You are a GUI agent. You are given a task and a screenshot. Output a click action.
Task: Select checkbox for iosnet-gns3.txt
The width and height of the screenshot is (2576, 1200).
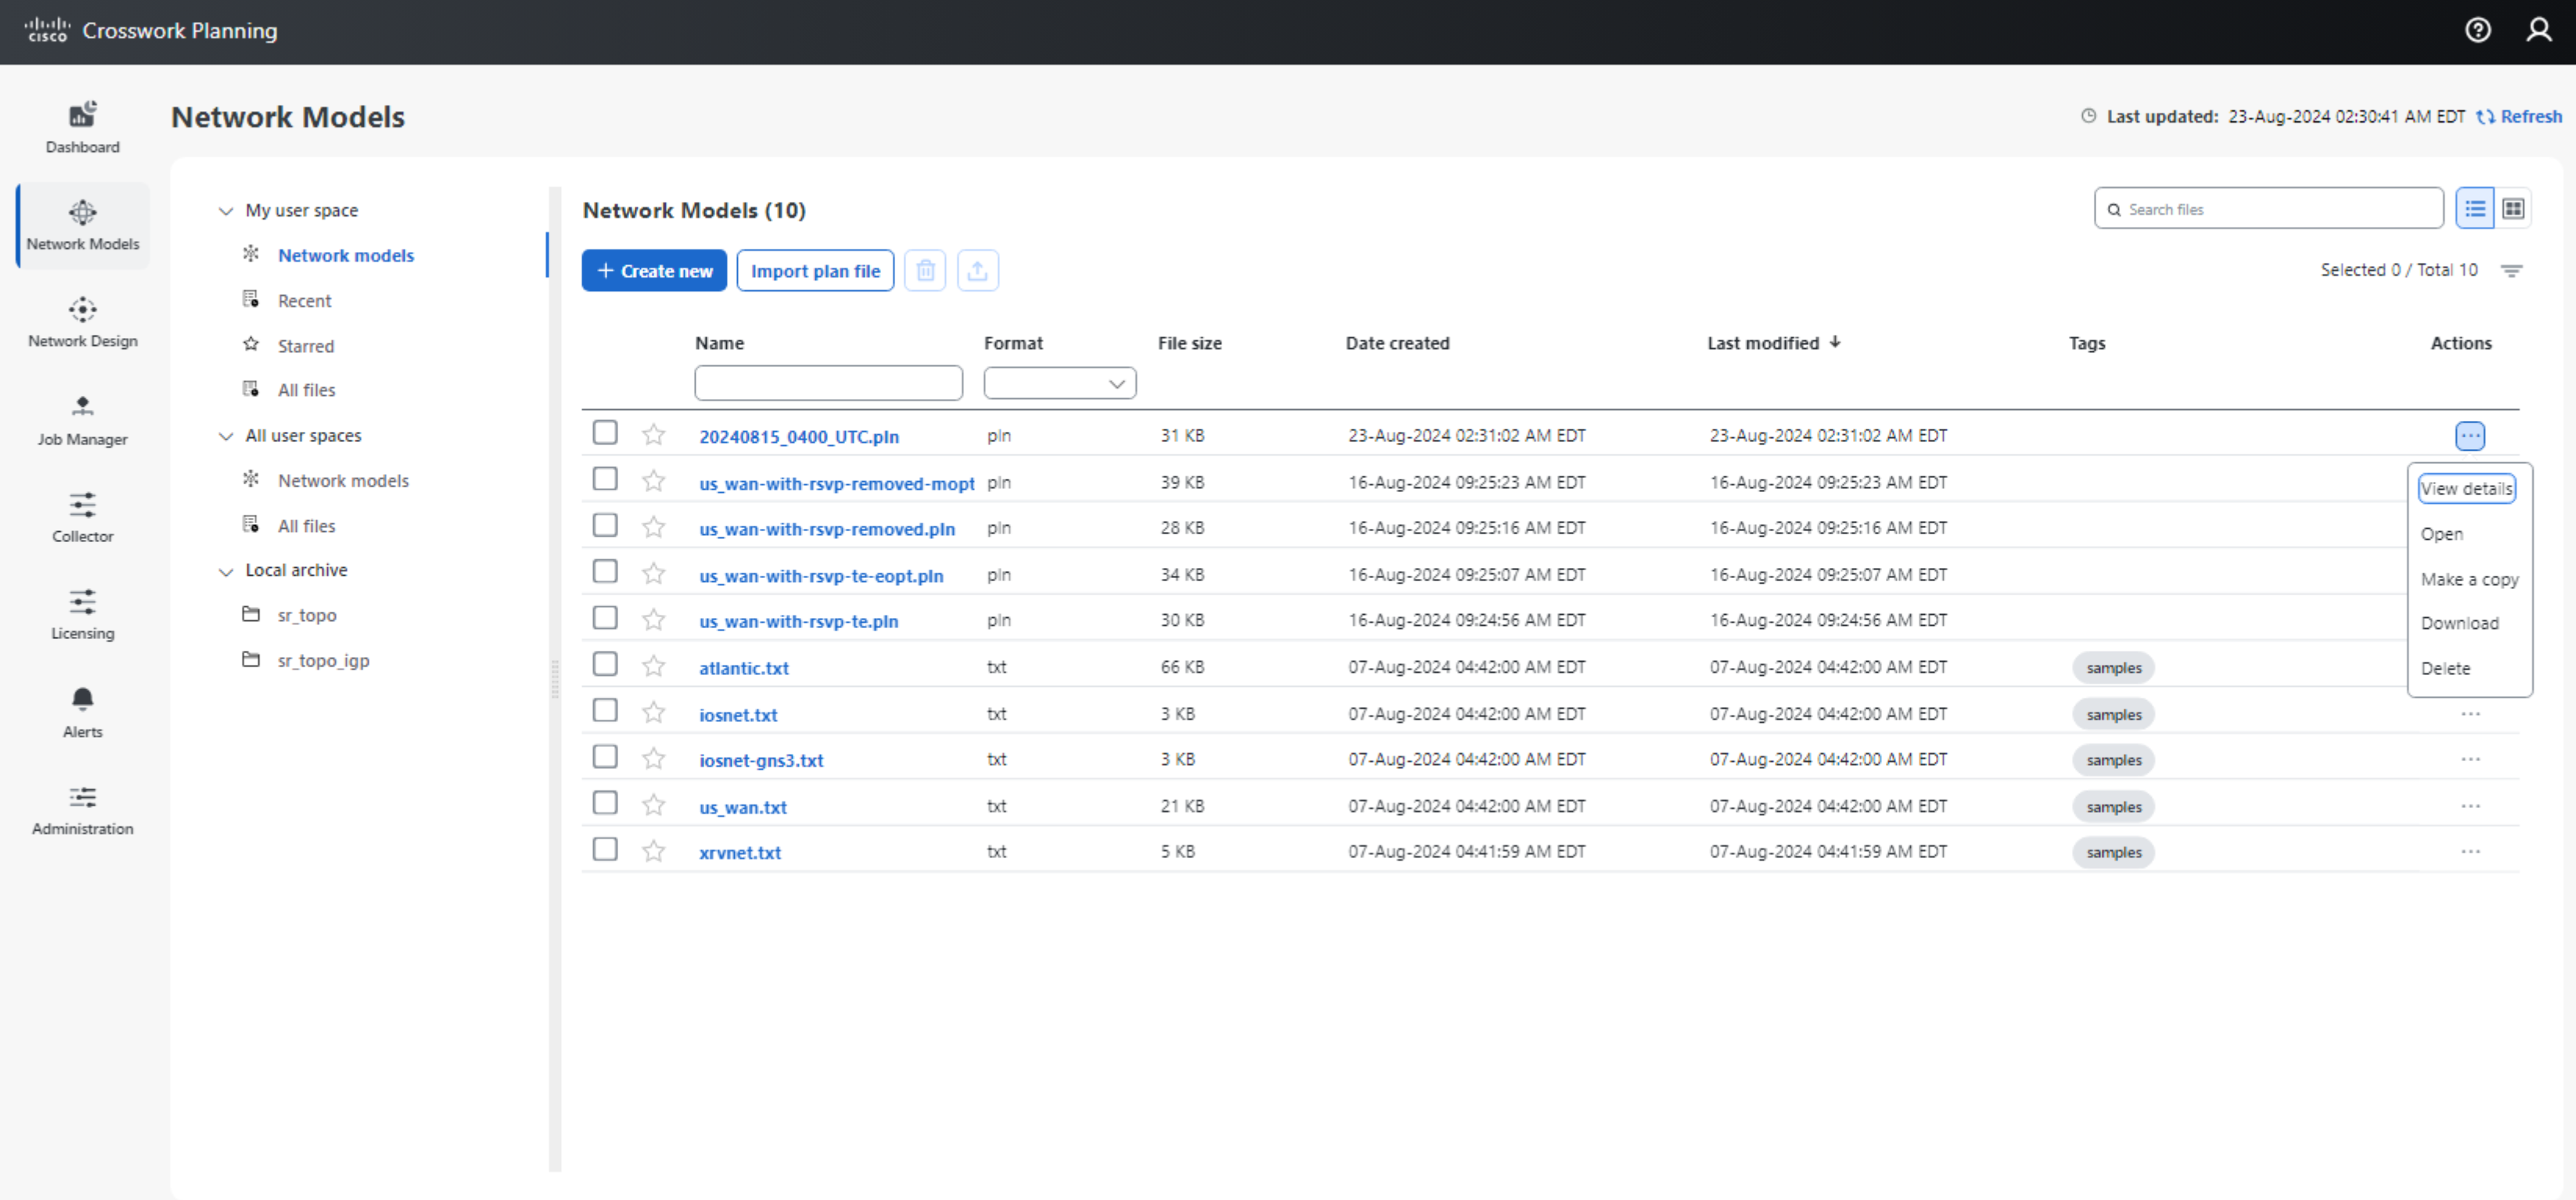pos(605,756)
